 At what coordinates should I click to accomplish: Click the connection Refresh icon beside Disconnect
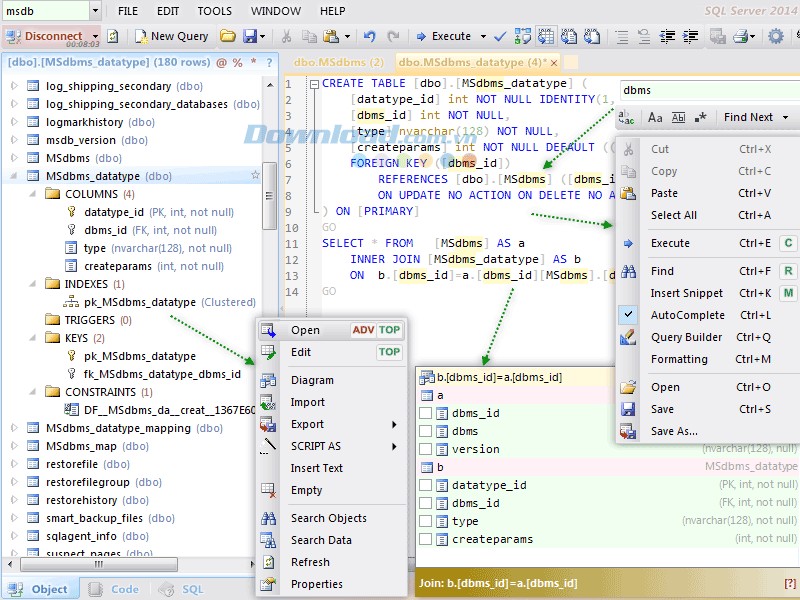coord(114,37)
